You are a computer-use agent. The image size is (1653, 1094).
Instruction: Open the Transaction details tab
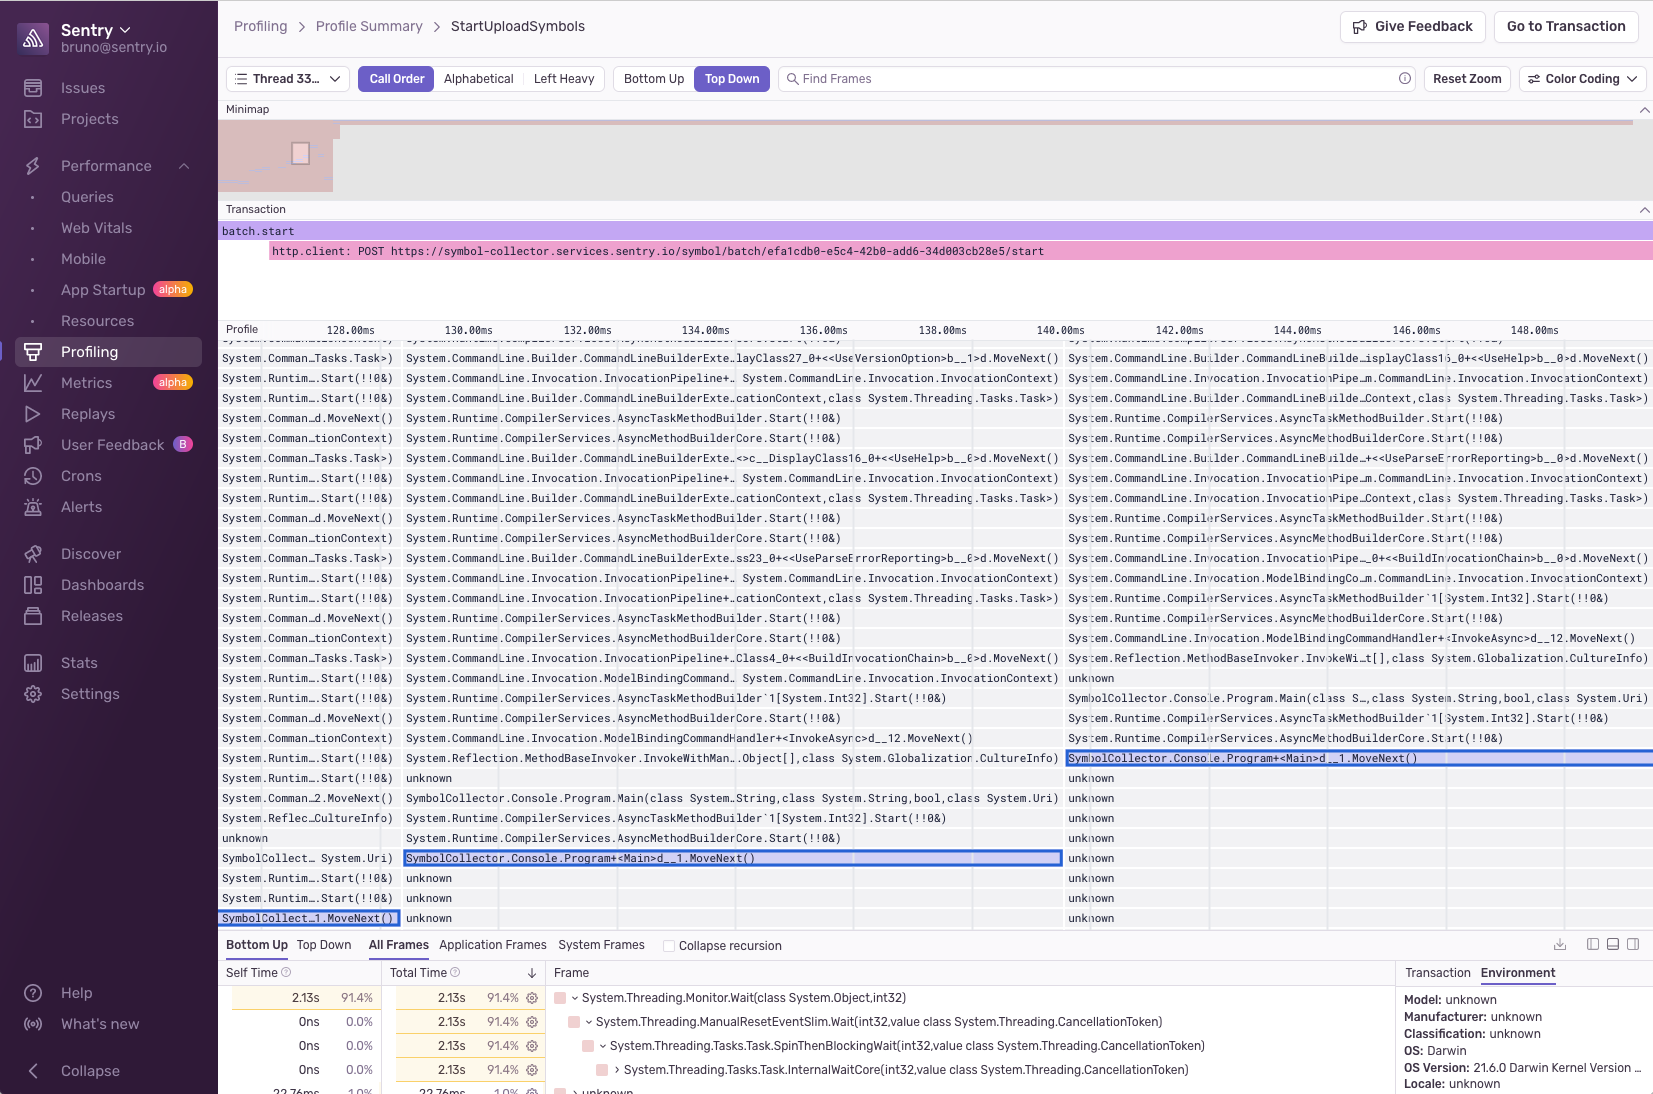(1438, 973)
